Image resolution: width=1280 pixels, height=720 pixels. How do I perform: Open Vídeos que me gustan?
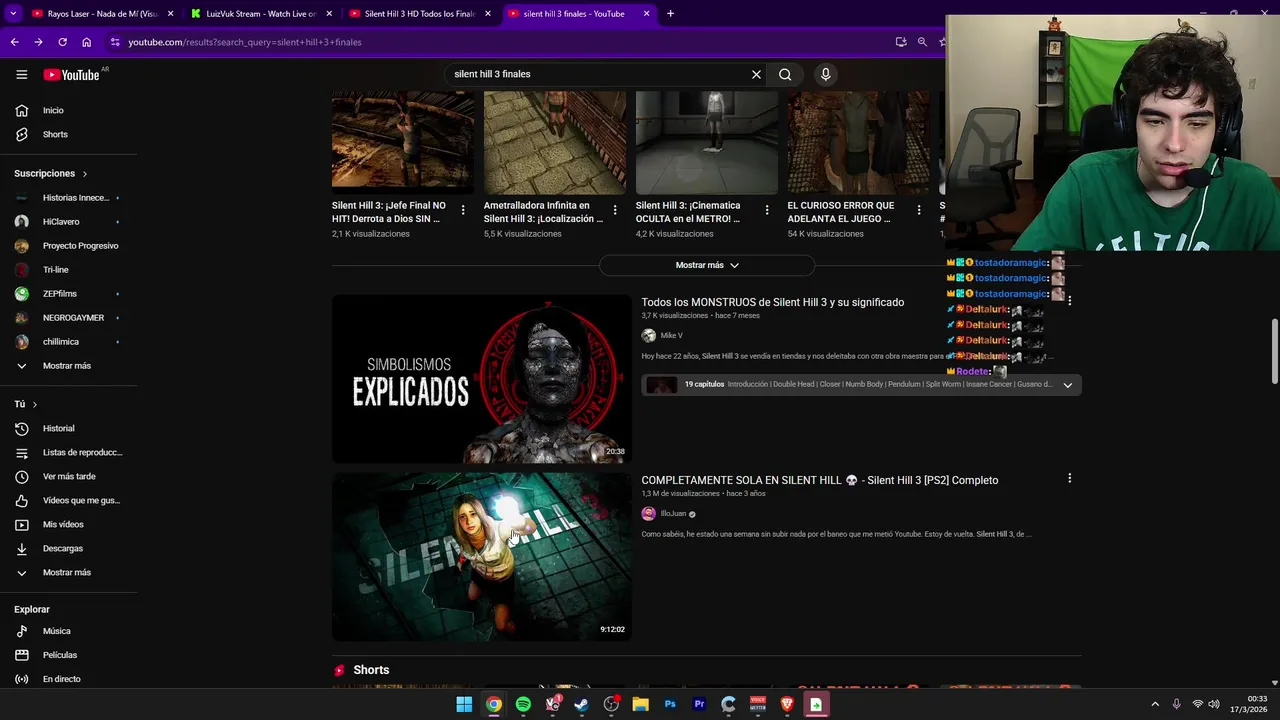(x=68, y=500)
